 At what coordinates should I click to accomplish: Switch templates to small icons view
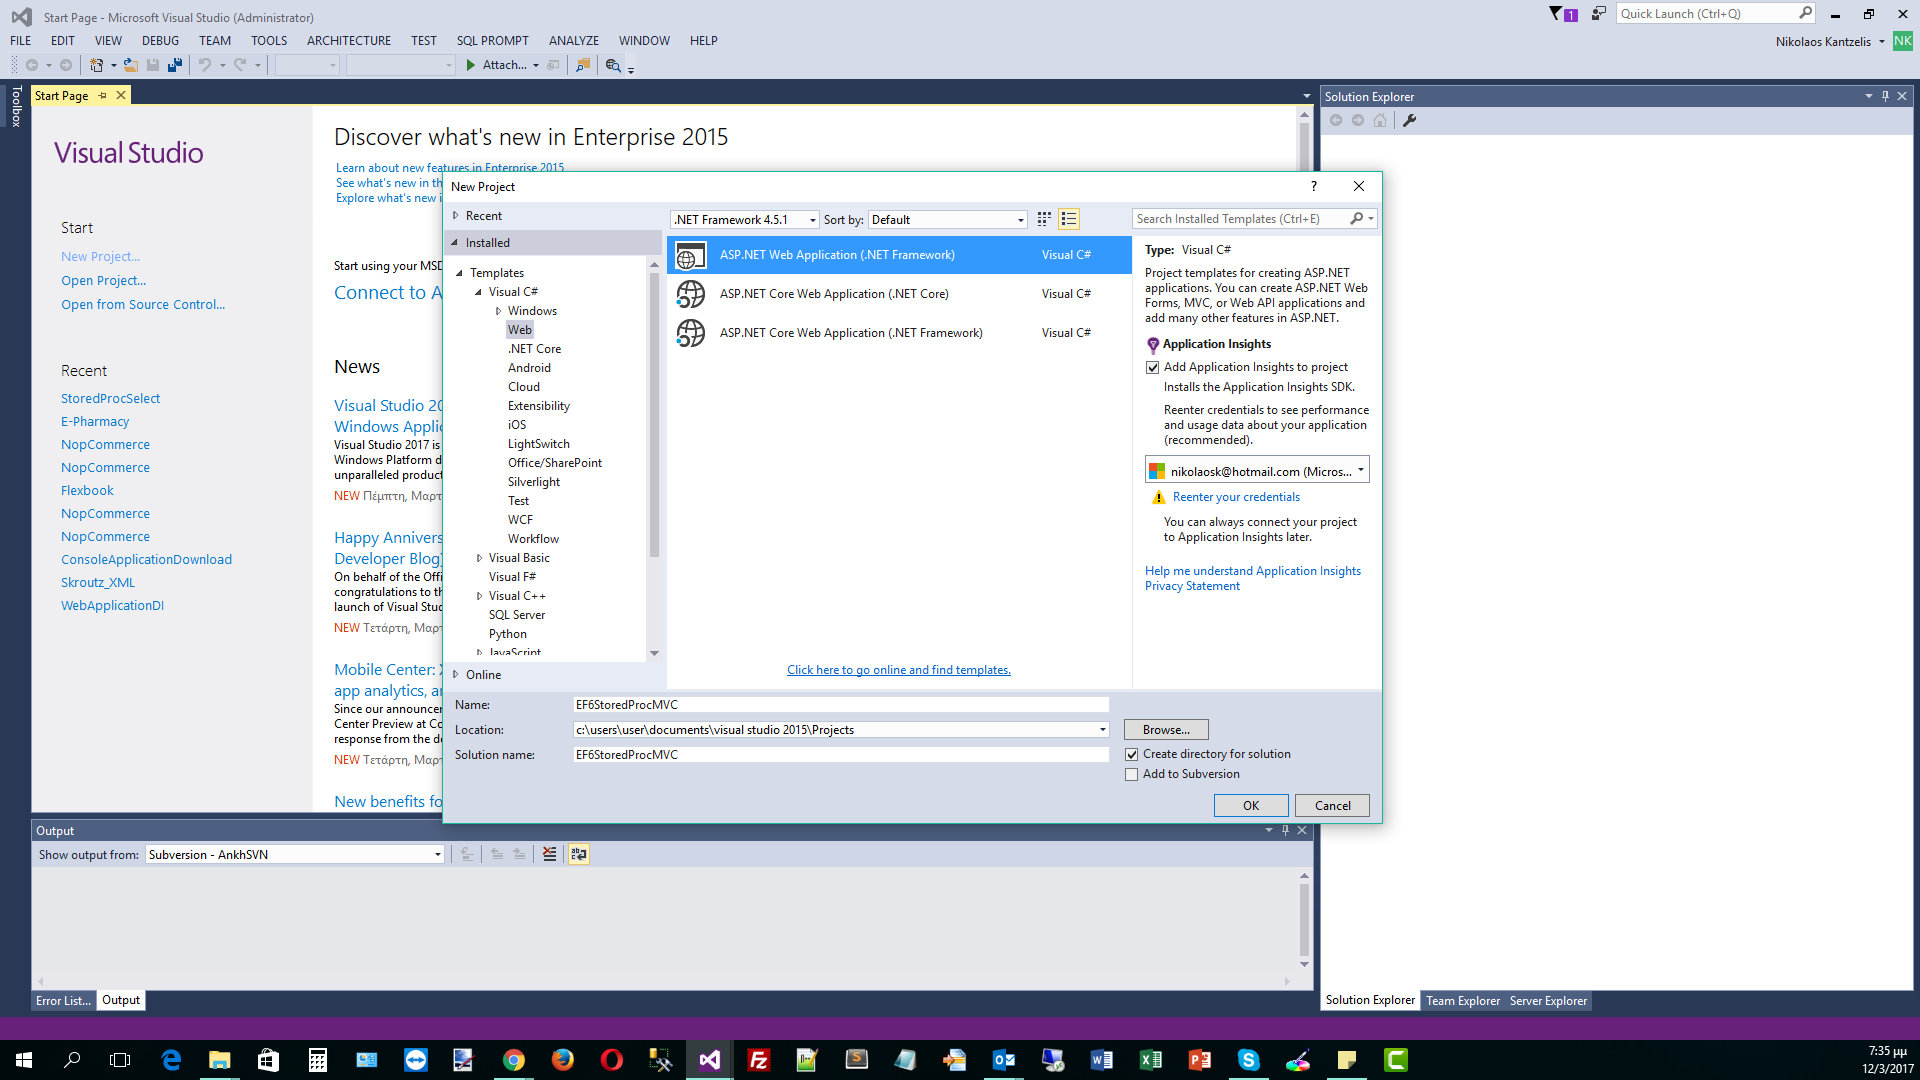1044,219
